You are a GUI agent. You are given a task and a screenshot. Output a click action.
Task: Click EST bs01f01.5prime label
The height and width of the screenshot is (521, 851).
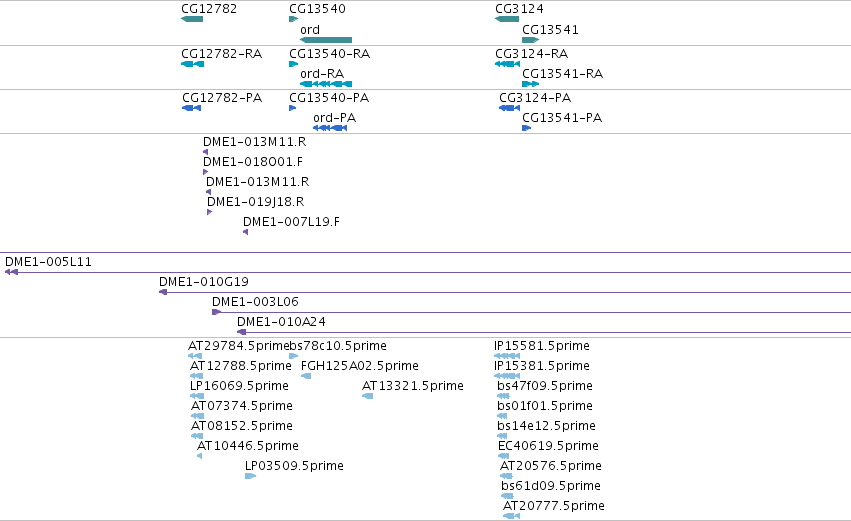point(545,406)
